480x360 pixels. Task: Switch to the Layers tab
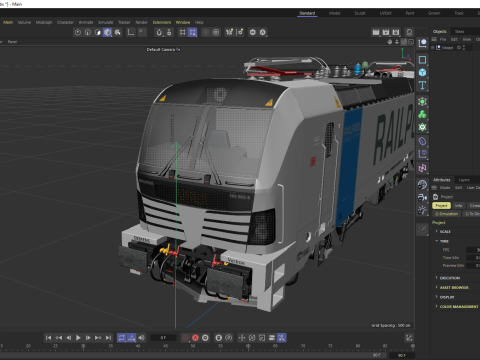pyautogui.click(x=464, y=180)
